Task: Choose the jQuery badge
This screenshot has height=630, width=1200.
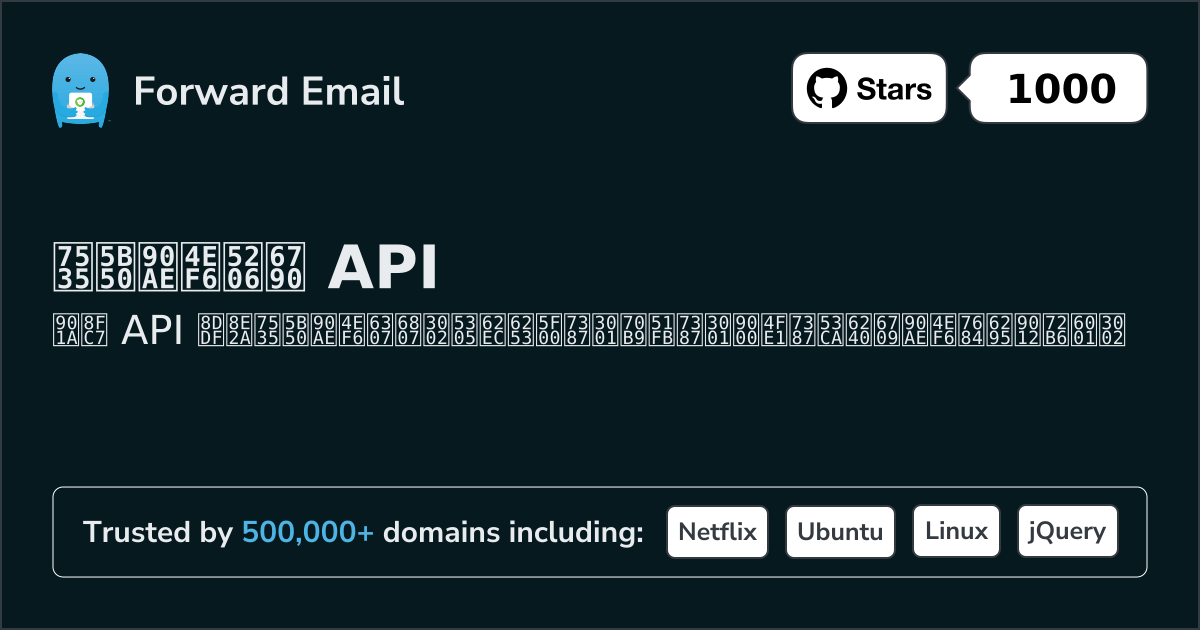Action: tap(1067, 532)
